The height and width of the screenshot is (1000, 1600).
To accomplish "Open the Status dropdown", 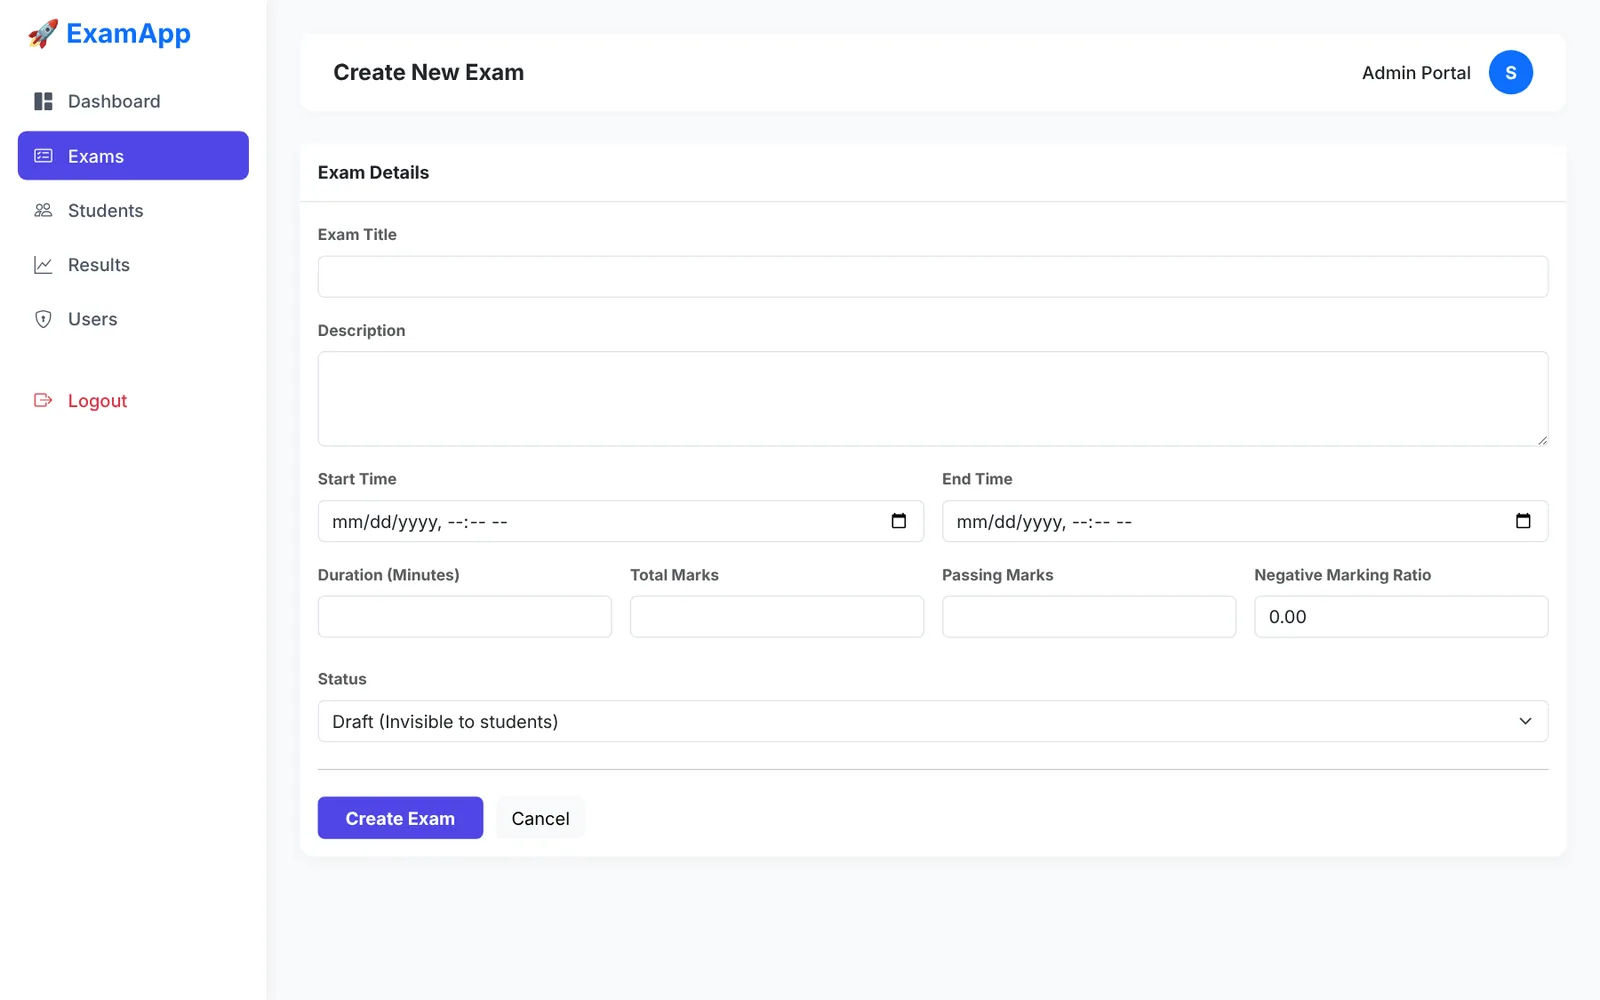I will click(933, 721).
